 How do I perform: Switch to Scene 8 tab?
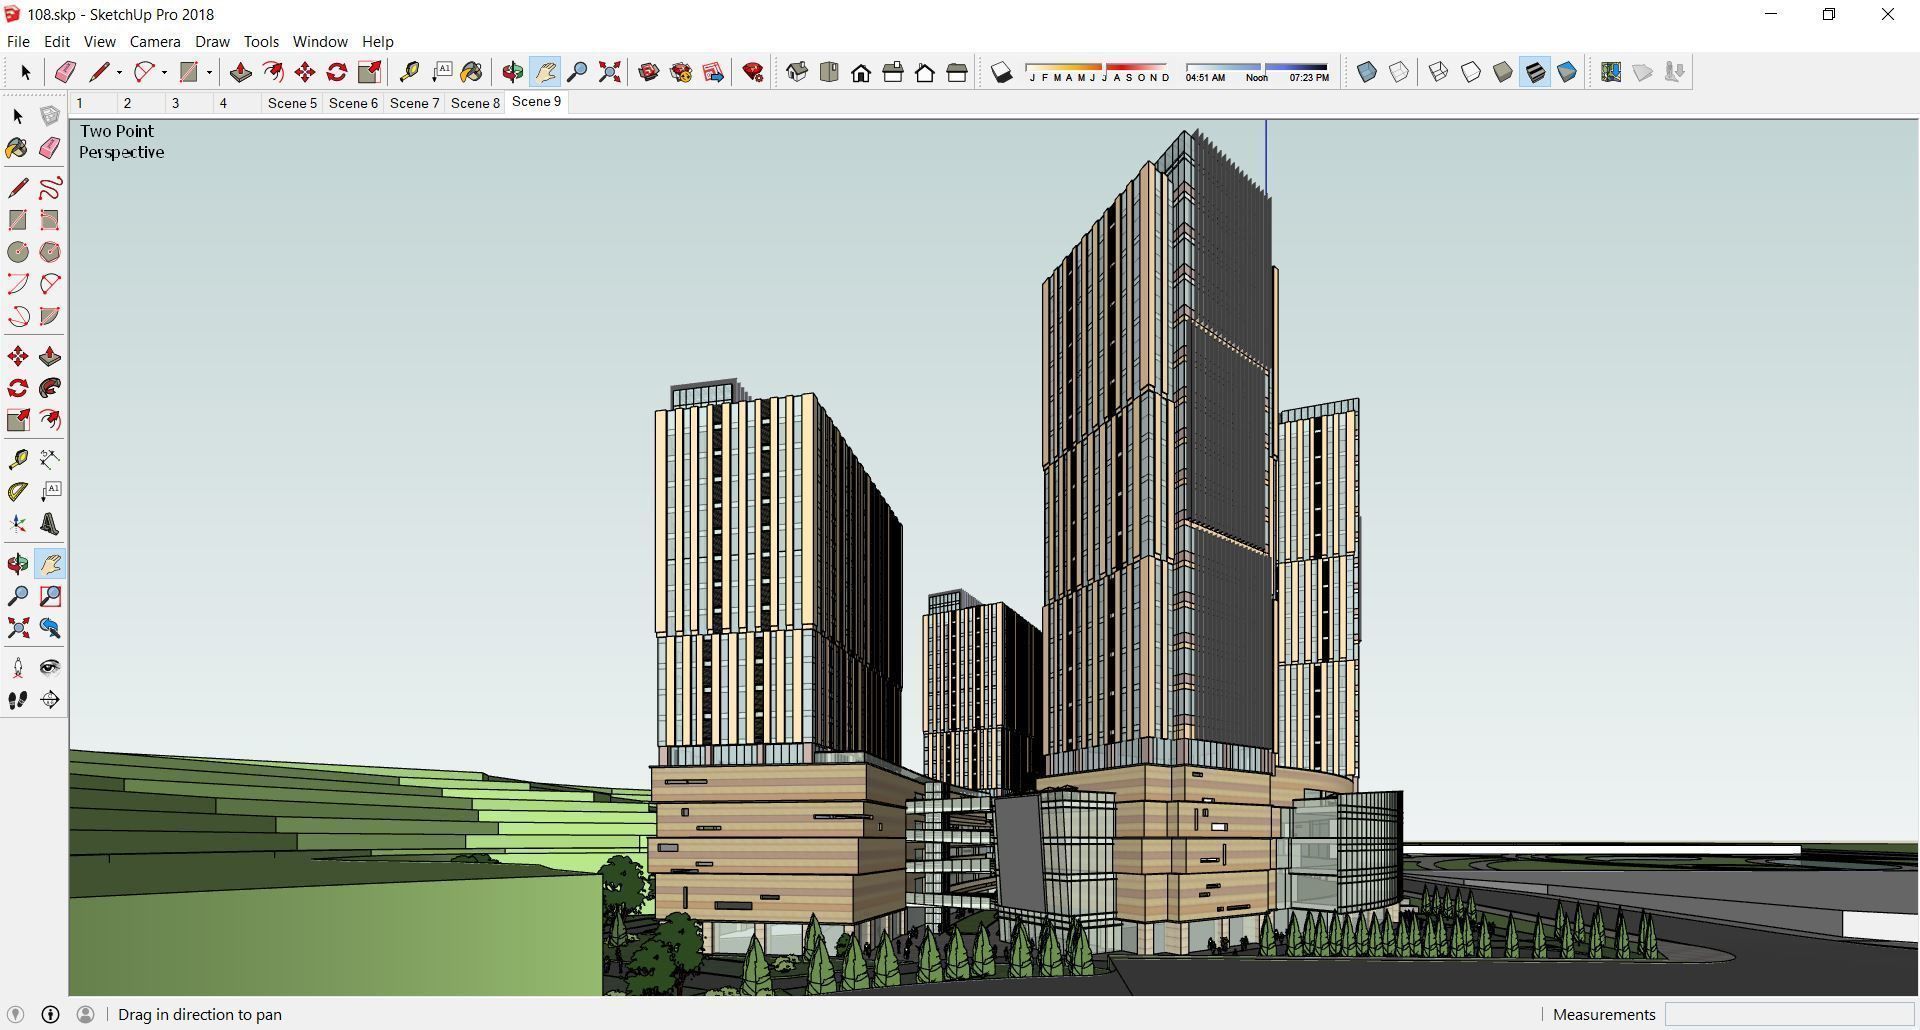pyautogui.click(x=475, y=103)
